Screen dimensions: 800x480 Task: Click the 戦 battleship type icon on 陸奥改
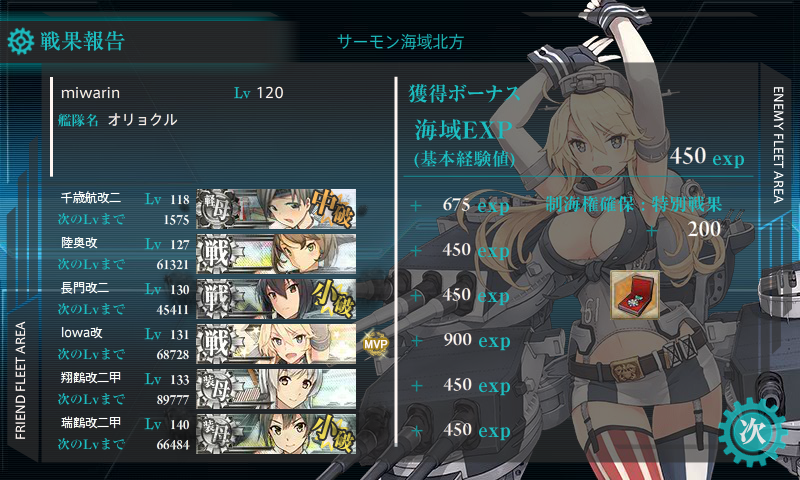click(x=215, y=254)
